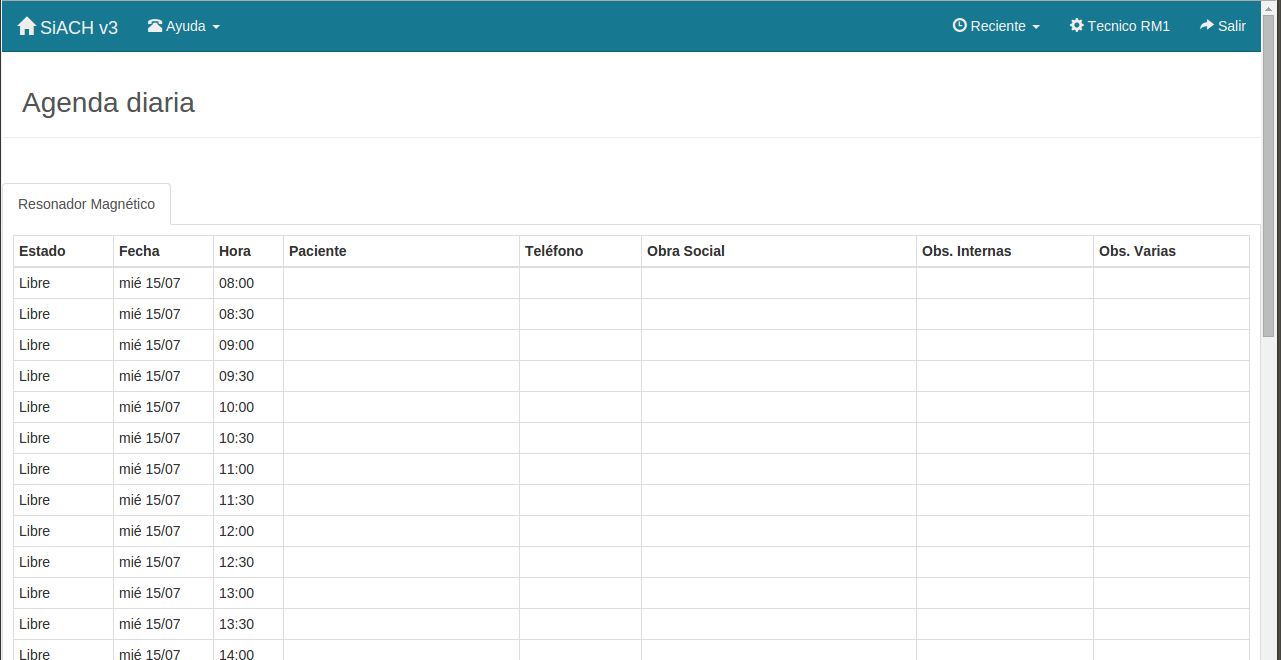Select the 10:00 time cell
Screen dimensions: 1281x660
pyautogui.click(x=248, y=407)
